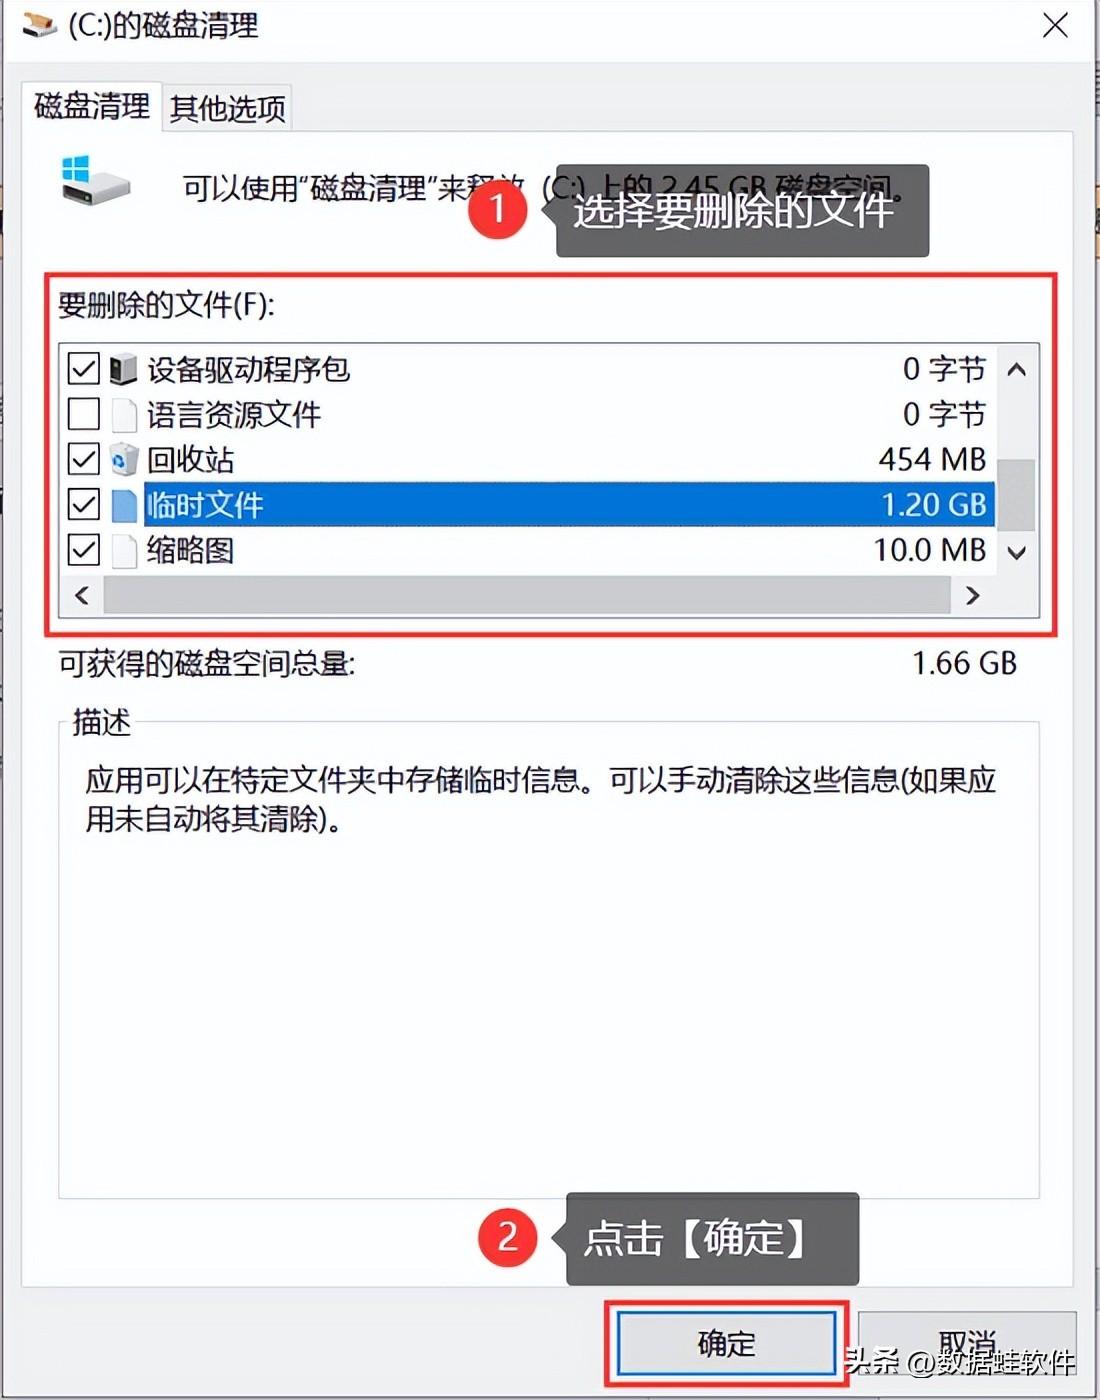1100x1400 pixels.
Task: Check the 语言资源文件 checkbox
Action: 83,414
